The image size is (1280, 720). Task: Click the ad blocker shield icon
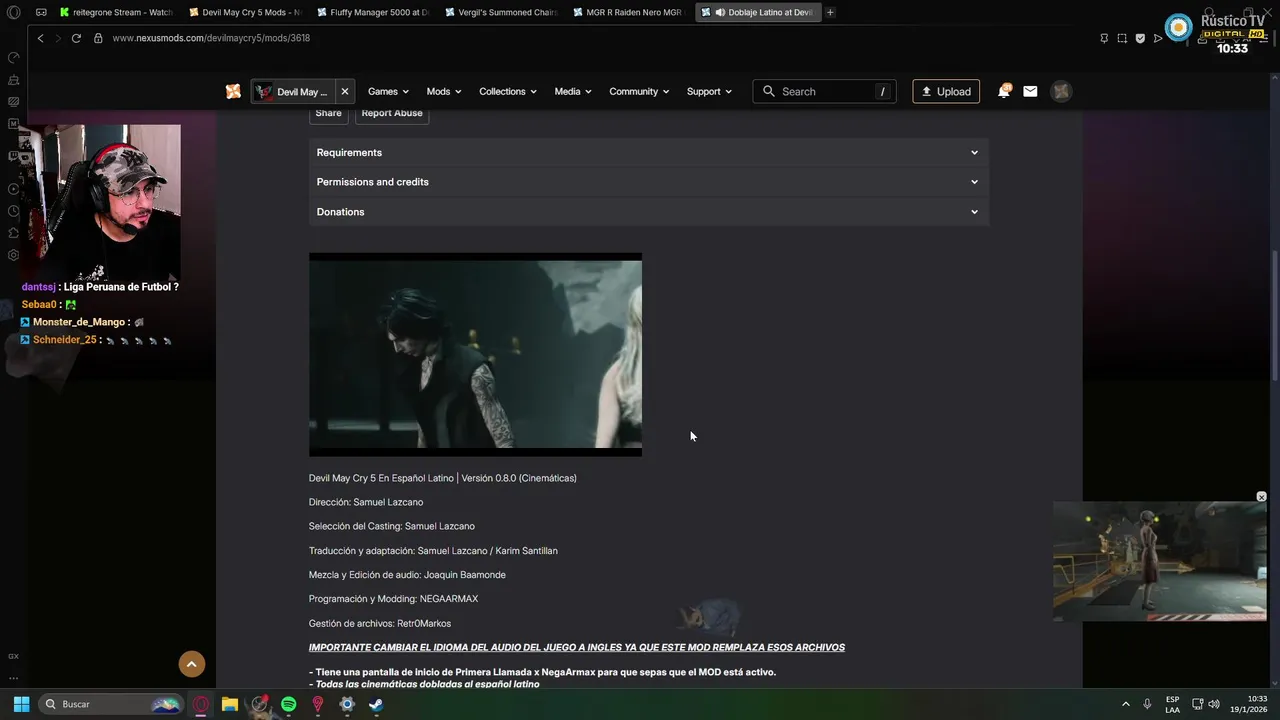pos(1140,38)
